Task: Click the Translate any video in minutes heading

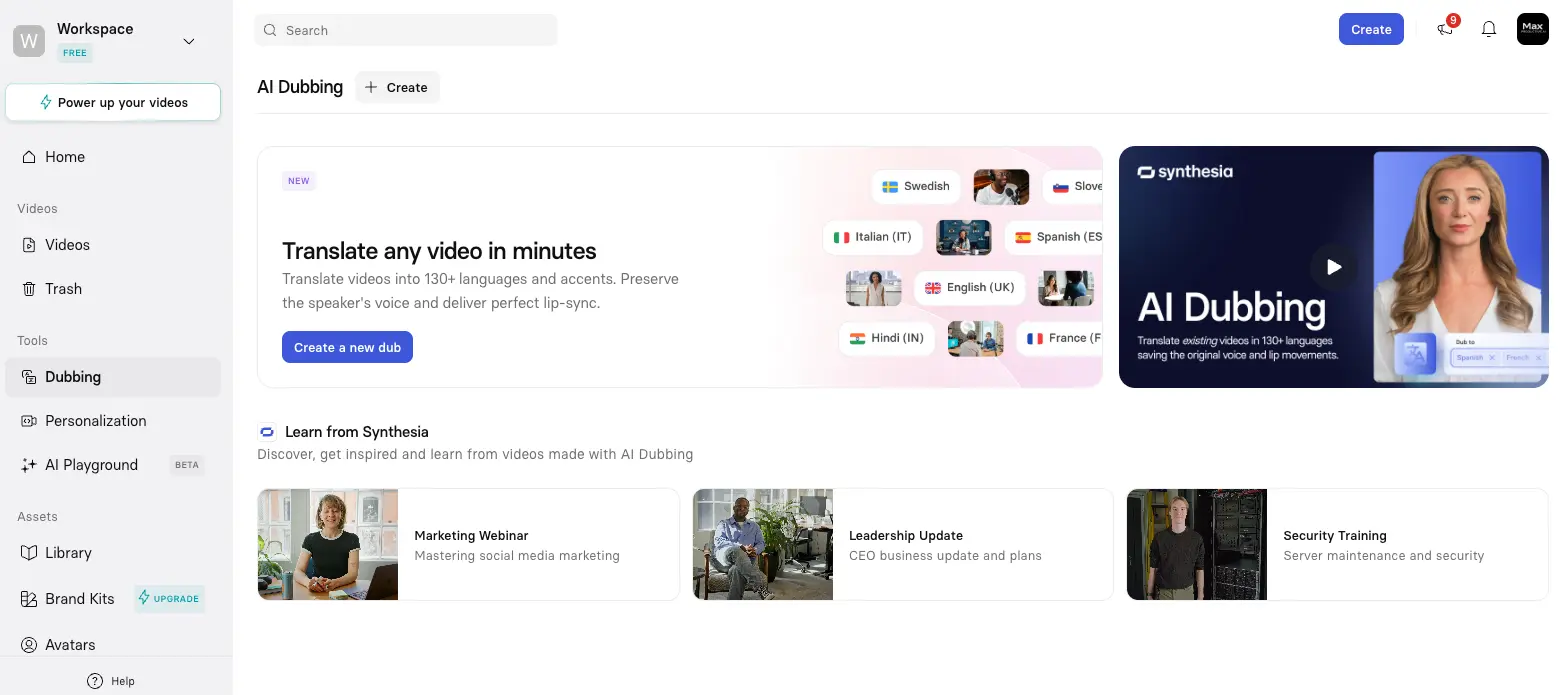Action: [439, 251]
